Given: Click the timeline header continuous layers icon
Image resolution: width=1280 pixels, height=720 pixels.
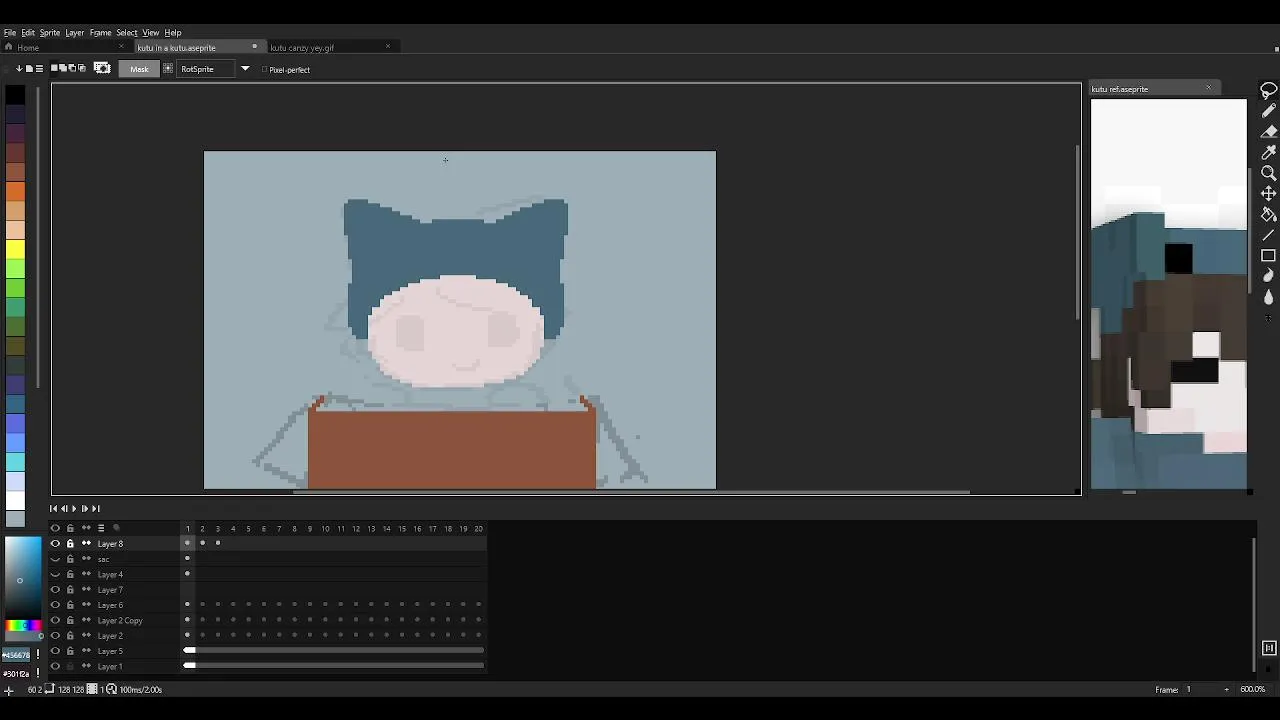Looking at the screenshot, I should pyautogui.click(x=86, y=528).
